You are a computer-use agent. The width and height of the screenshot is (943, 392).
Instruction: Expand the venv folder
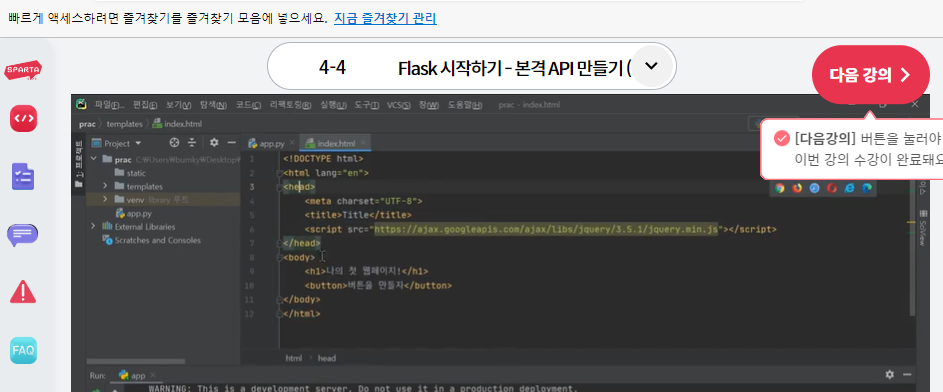tap(105, 200)
